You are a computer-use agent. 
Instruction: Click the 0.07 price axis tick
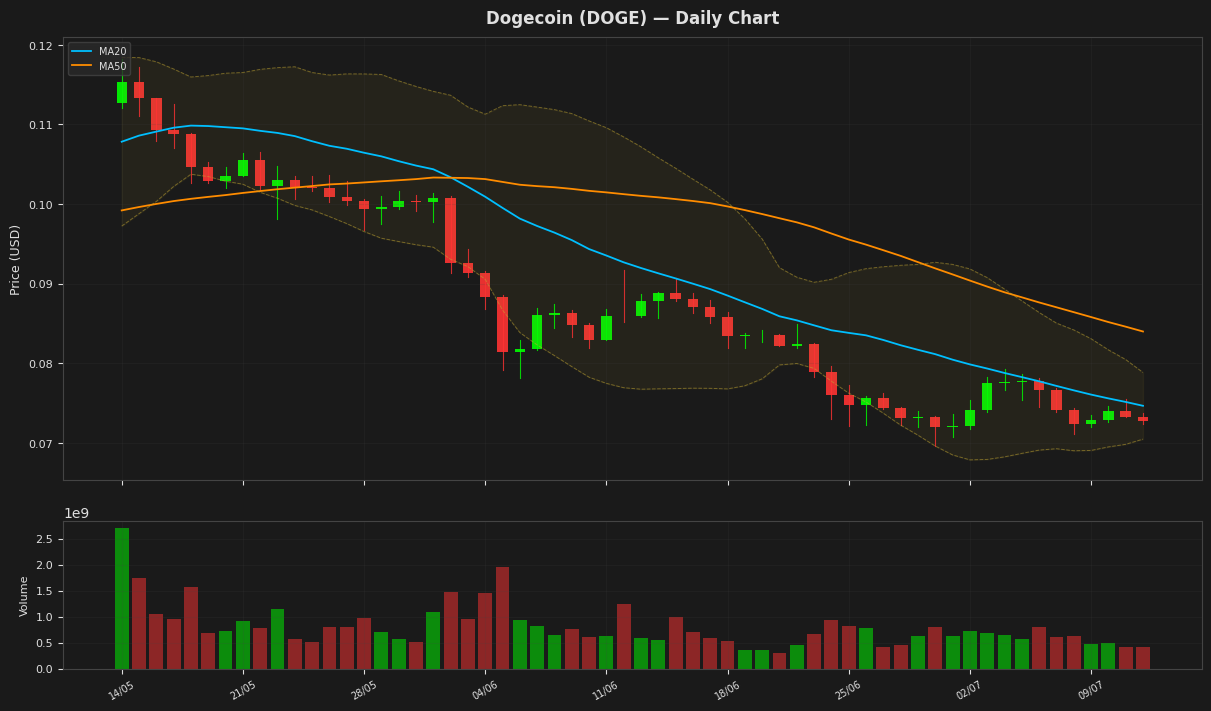tap(41, 444)
